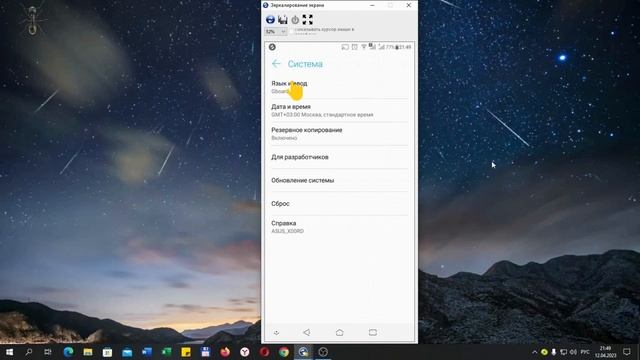Focus the screen mirroring app on taskbar
This screenshot has height=360, width=640.
point(303,352)
